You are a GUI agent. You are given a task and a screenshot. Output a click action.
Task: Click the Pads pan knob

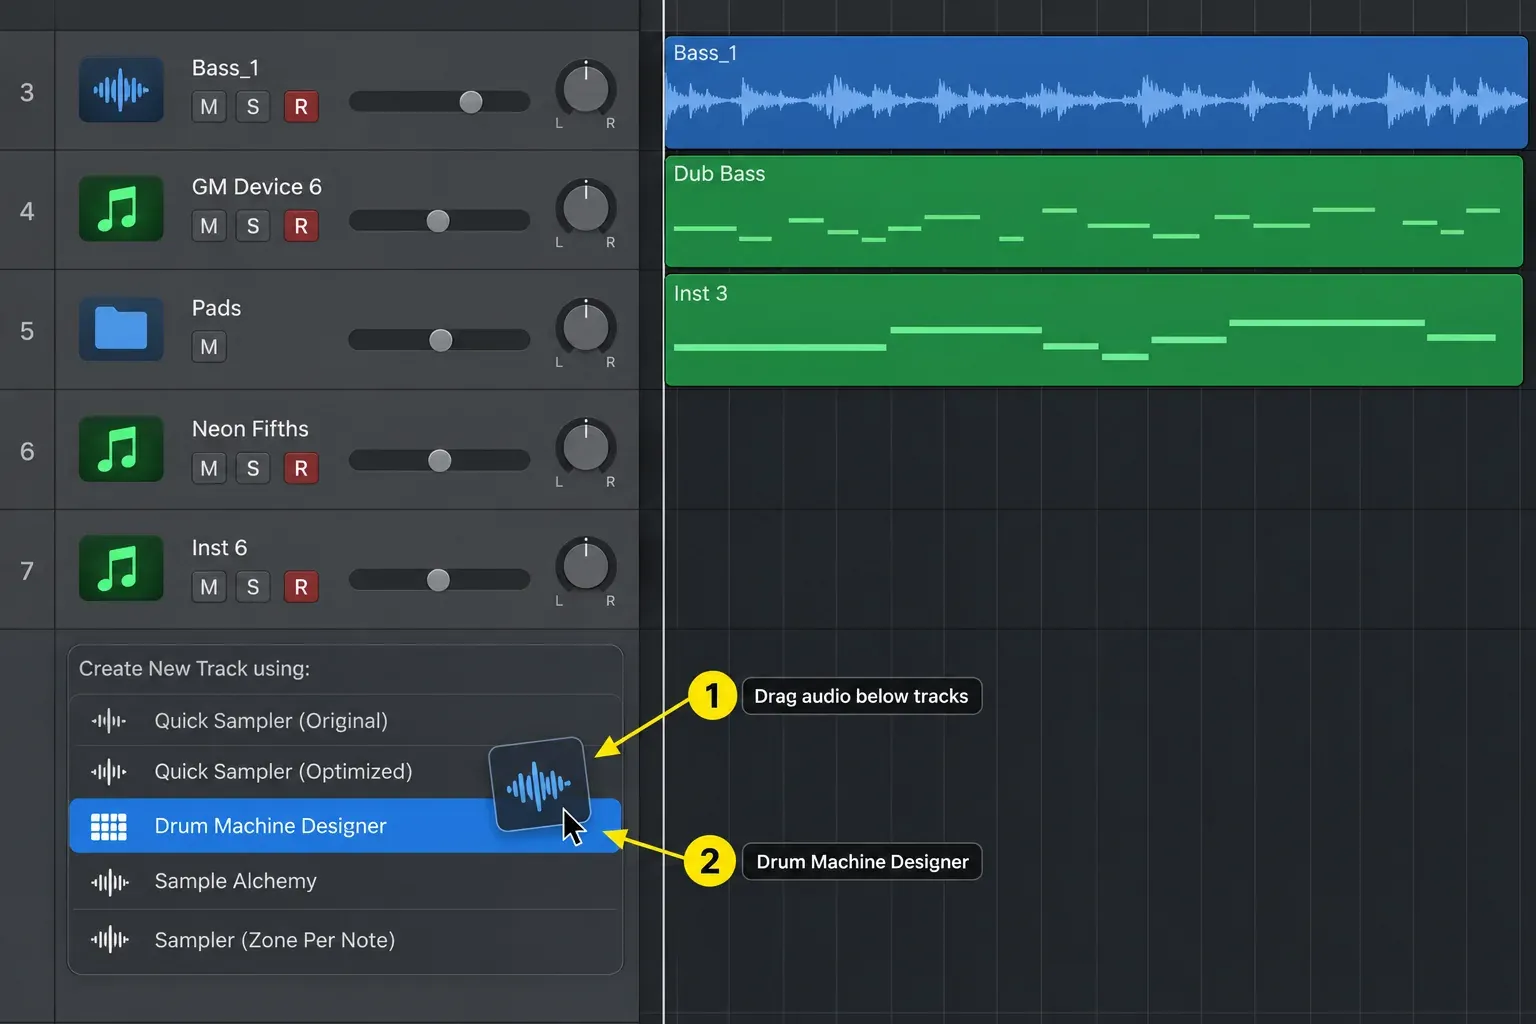pyautogui.click(x=586, y=327)
